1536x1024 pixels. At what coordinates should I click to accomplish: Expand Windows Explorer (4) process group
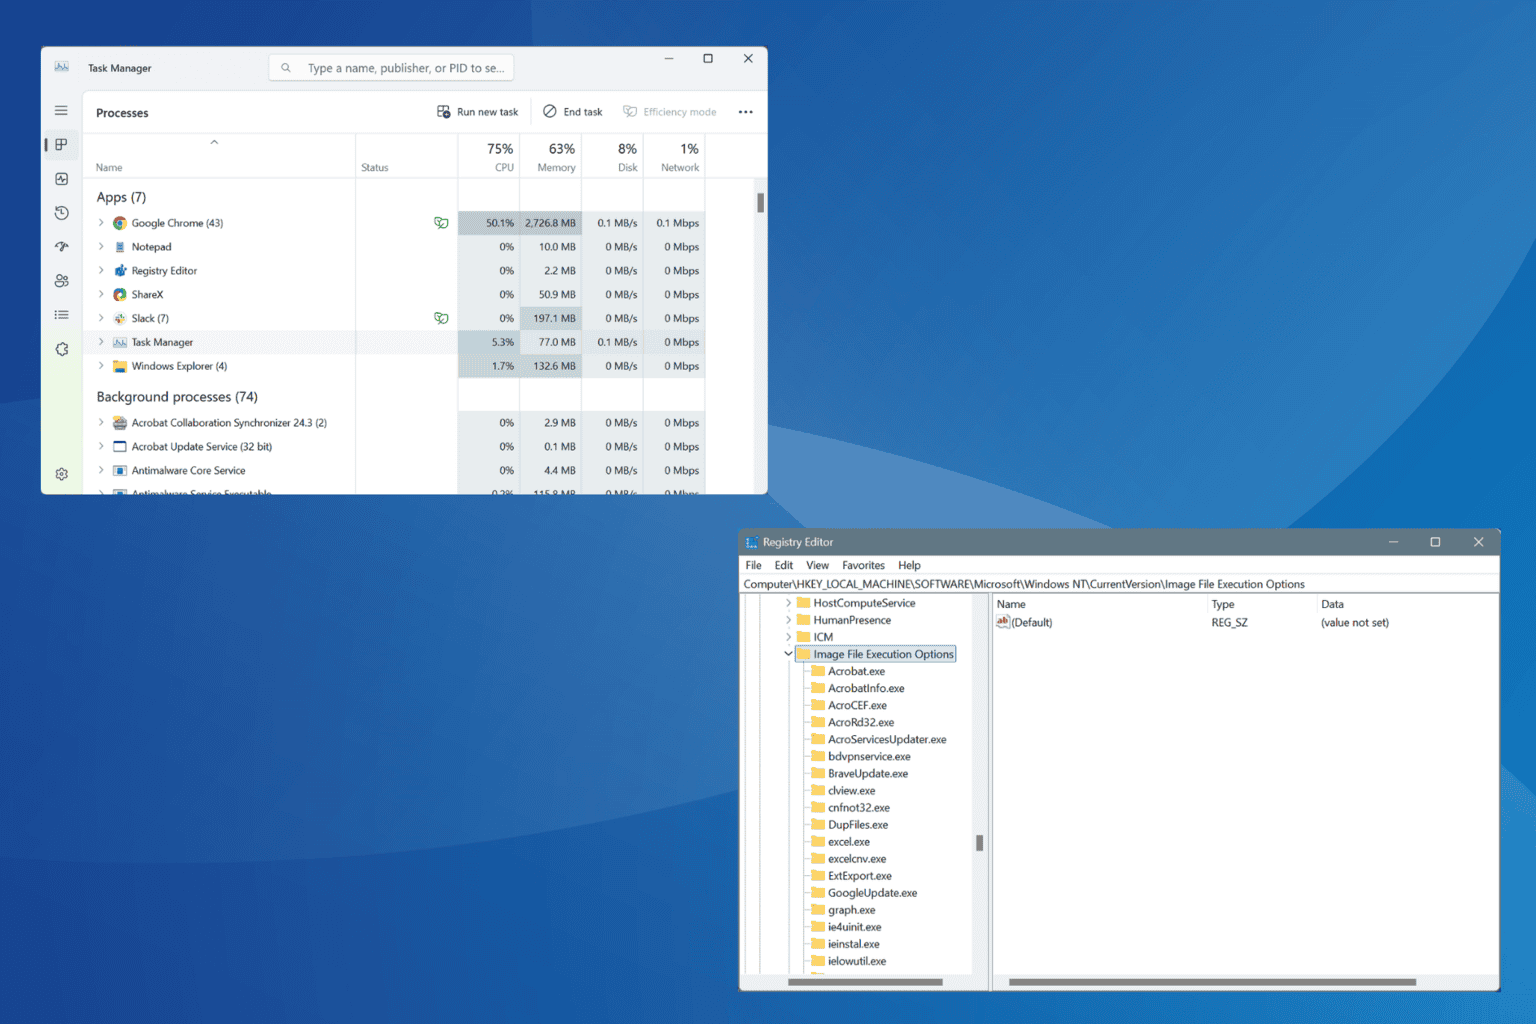(101, 366)
